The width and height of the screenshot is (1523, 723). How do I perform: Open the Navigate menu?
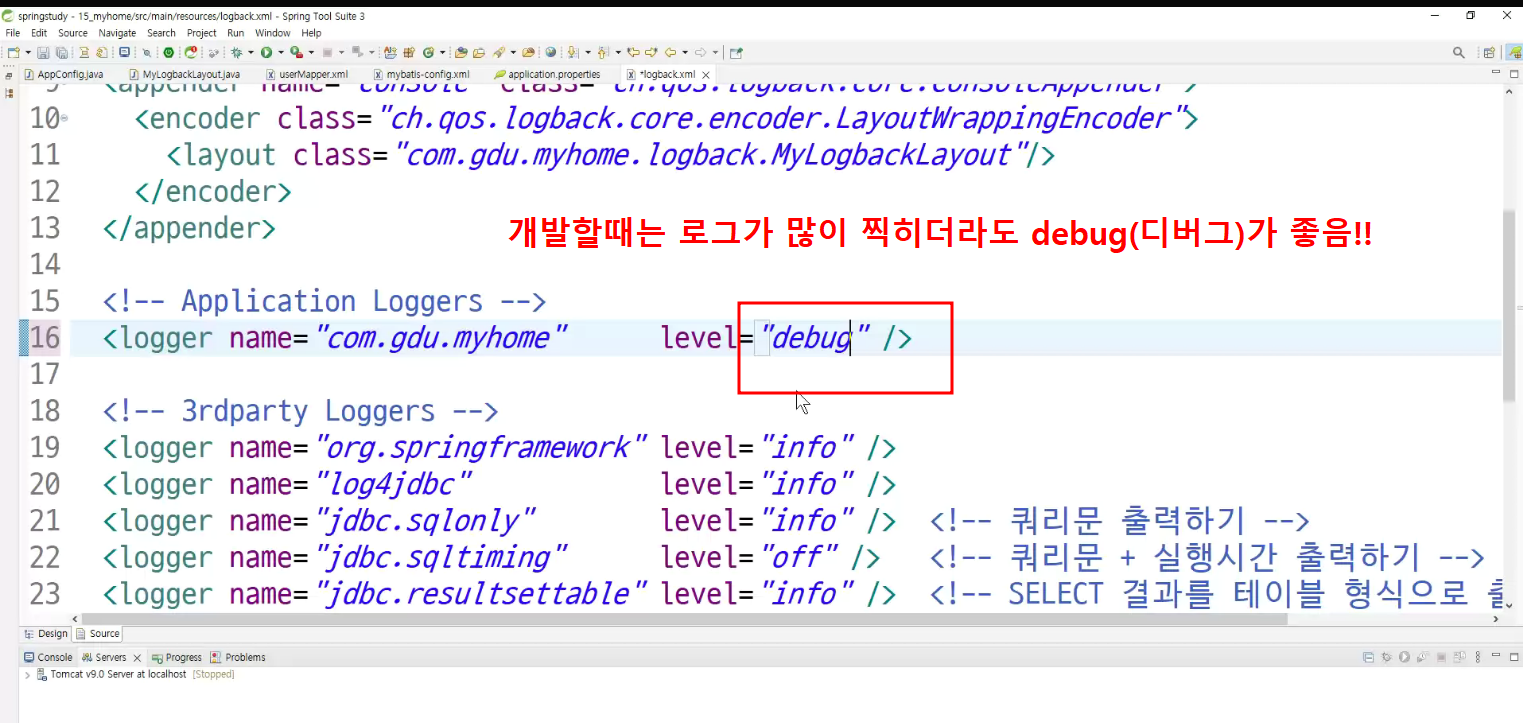click(x=117, y=33)
